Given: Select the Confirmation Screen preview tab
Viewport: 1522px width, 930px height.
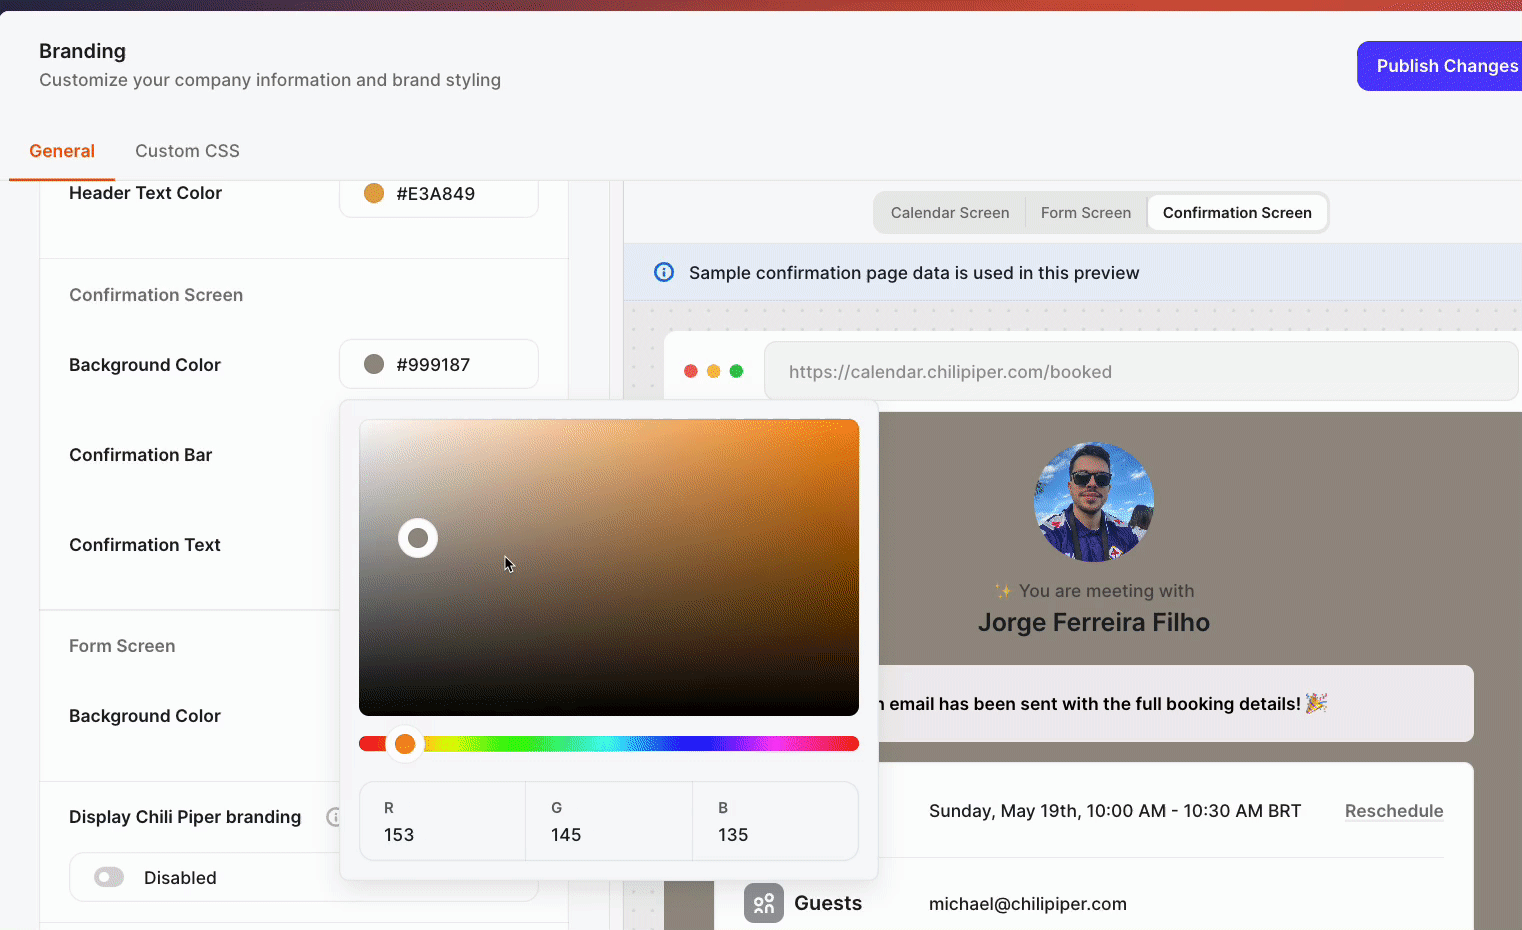Looking at the screenshot, I should (1237, 213).
